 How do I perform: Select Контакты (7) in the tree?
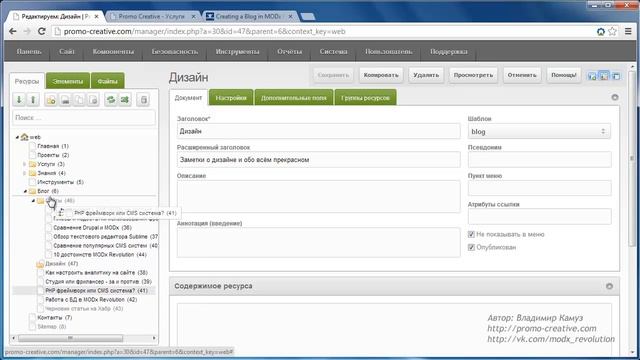pos(54,318)
